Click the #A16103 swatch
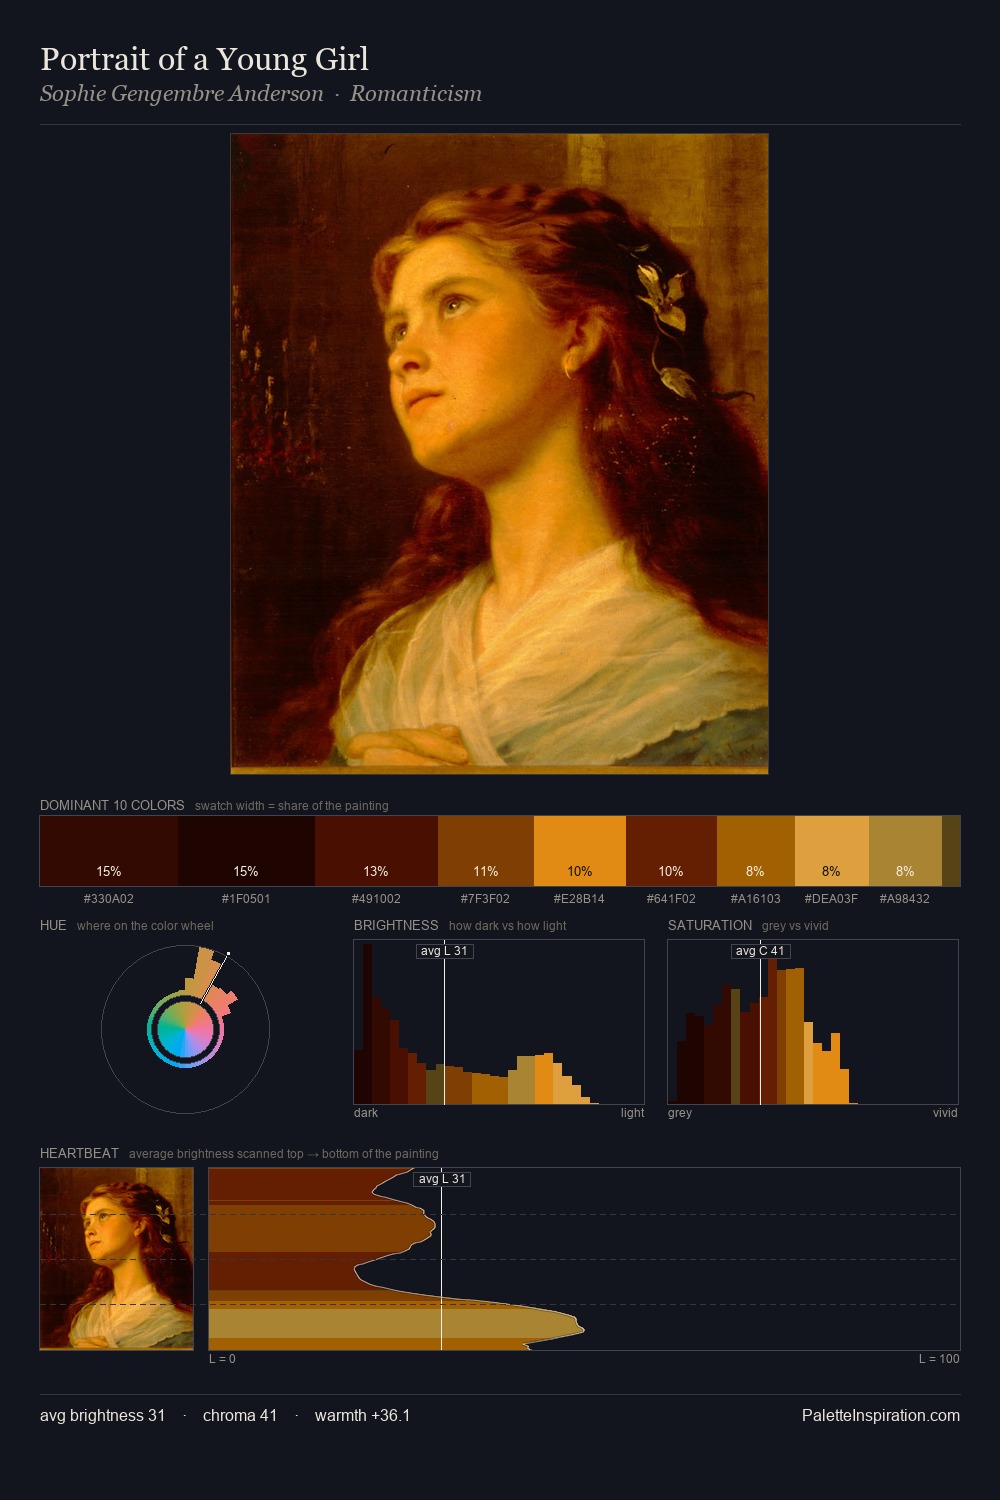This screenshot has height=1500, width=1000. pos(756,851)
